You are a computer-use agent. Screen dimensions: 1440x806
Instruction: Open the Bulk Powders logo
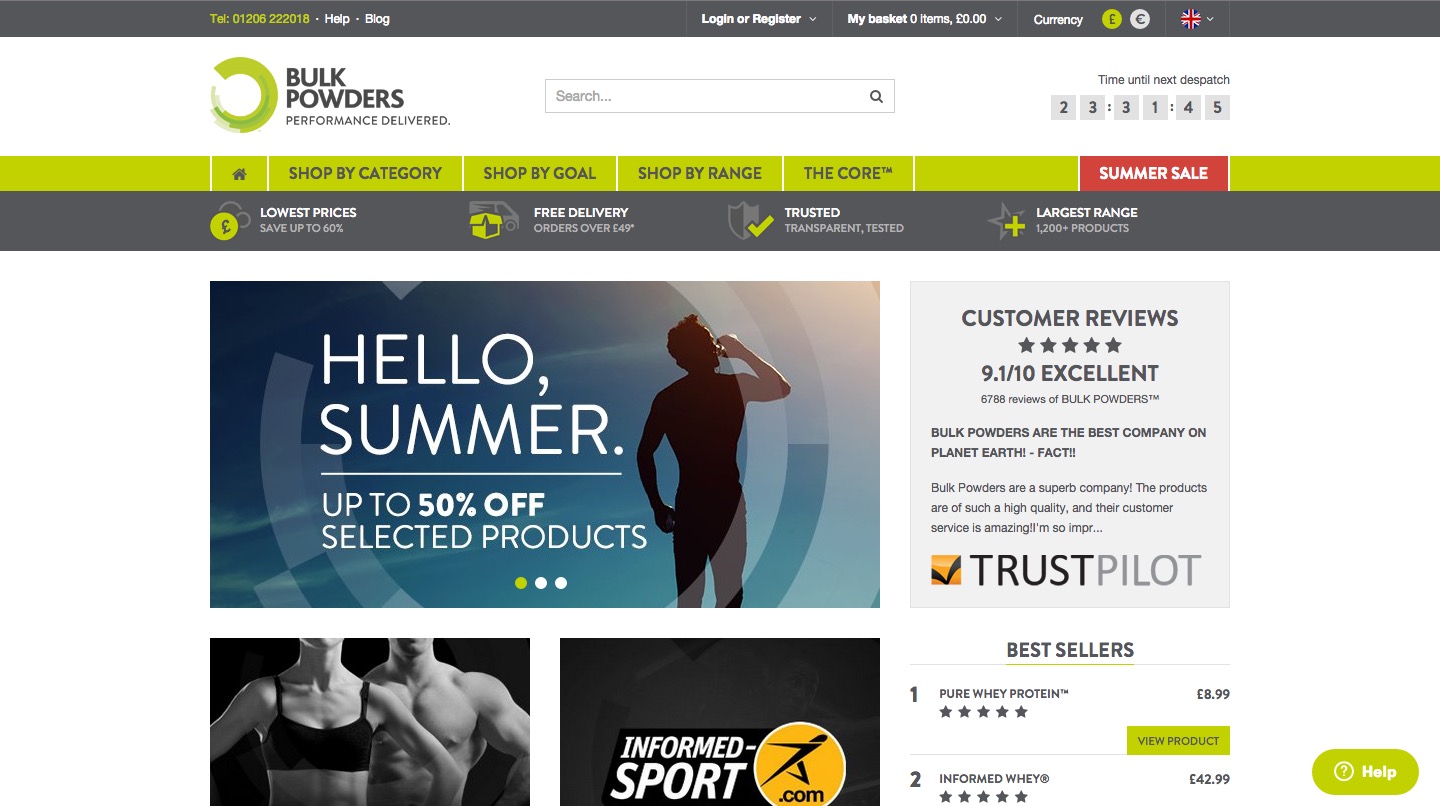(x=330, y=95)
